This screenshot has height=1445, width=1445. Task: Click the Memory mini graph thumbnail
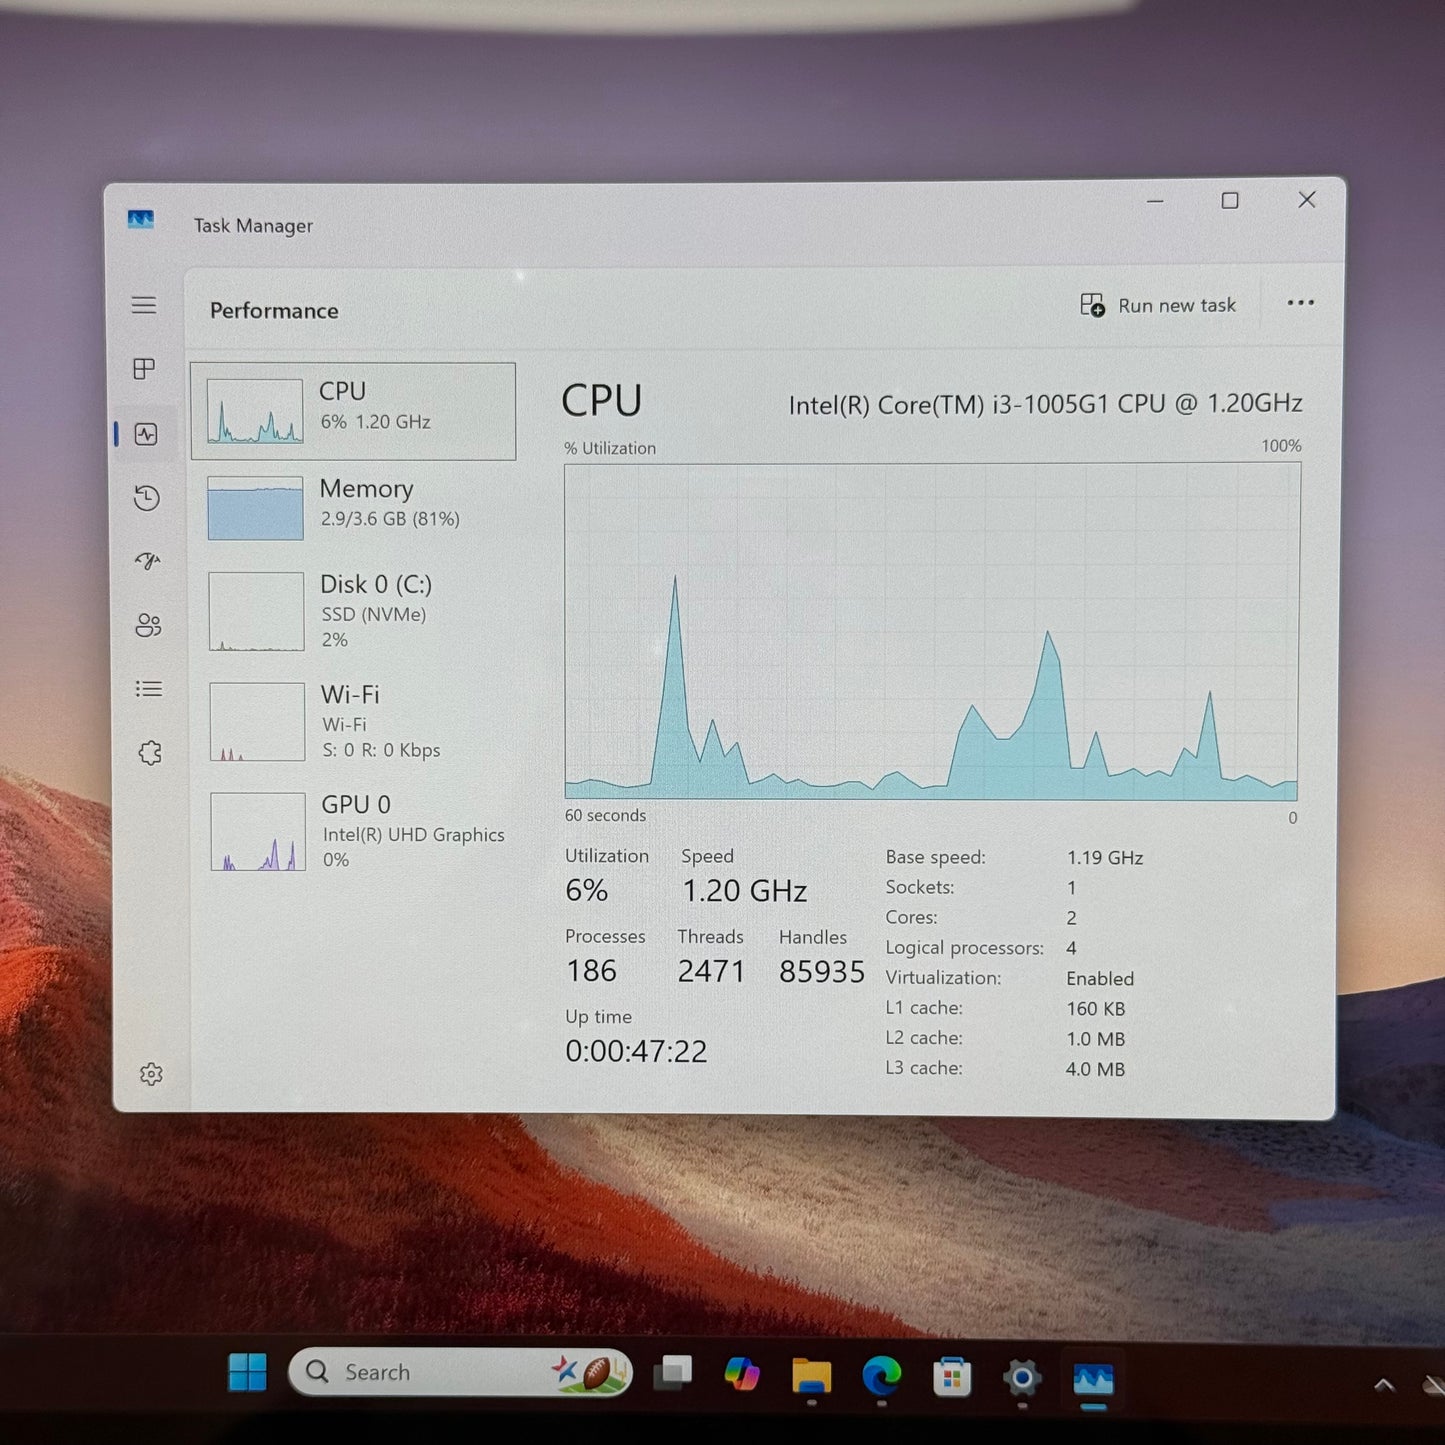coord(255,508)
